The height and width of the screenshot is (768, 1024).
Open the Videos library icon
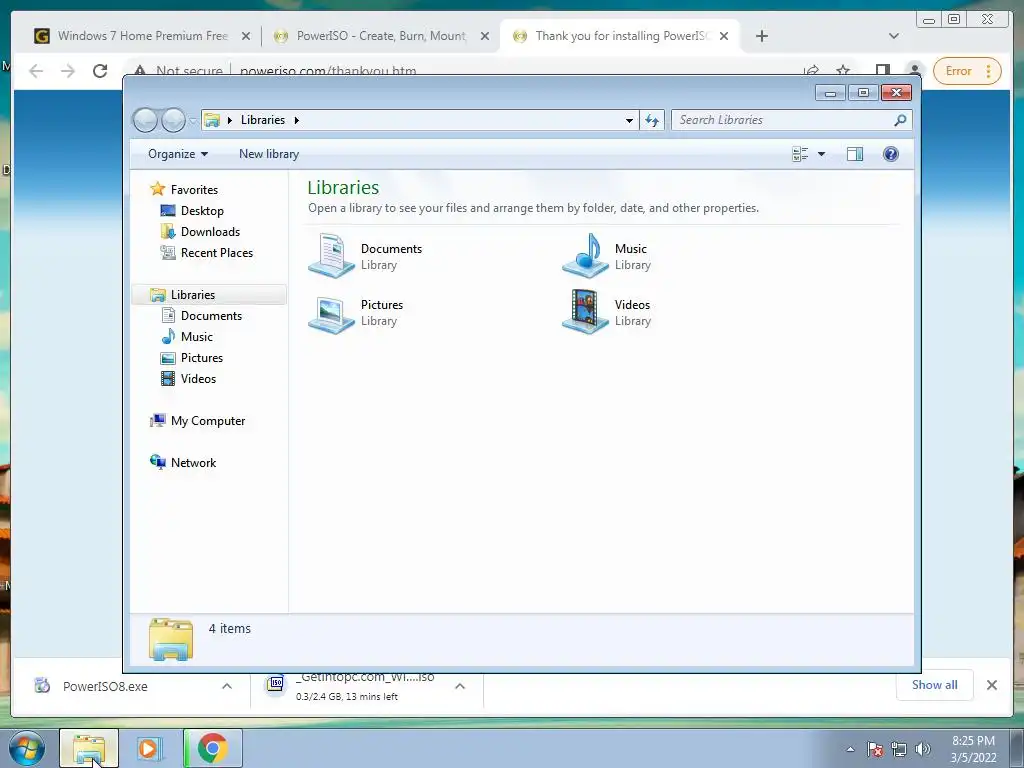click(585, 312)
